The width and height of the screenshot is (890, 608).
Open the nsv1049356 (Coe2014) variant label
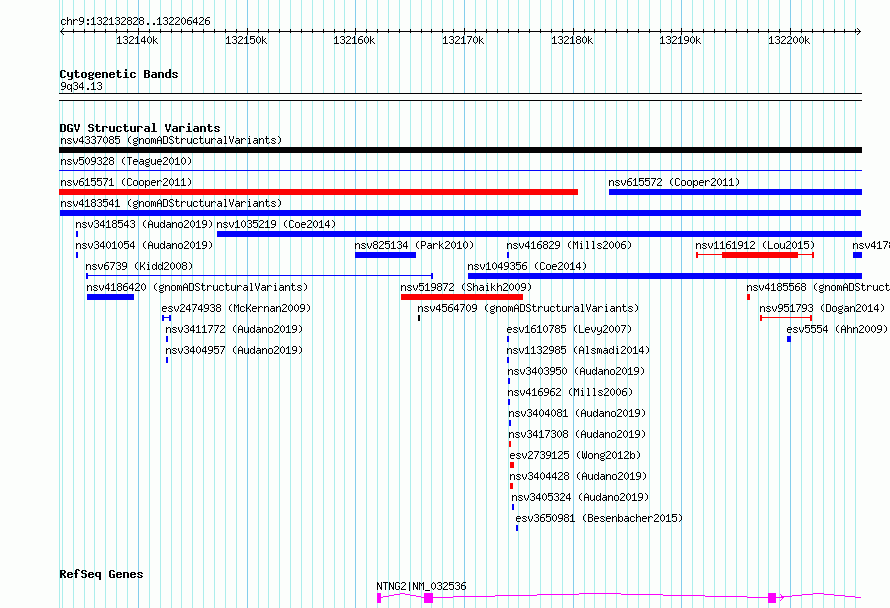coord(530,266)
